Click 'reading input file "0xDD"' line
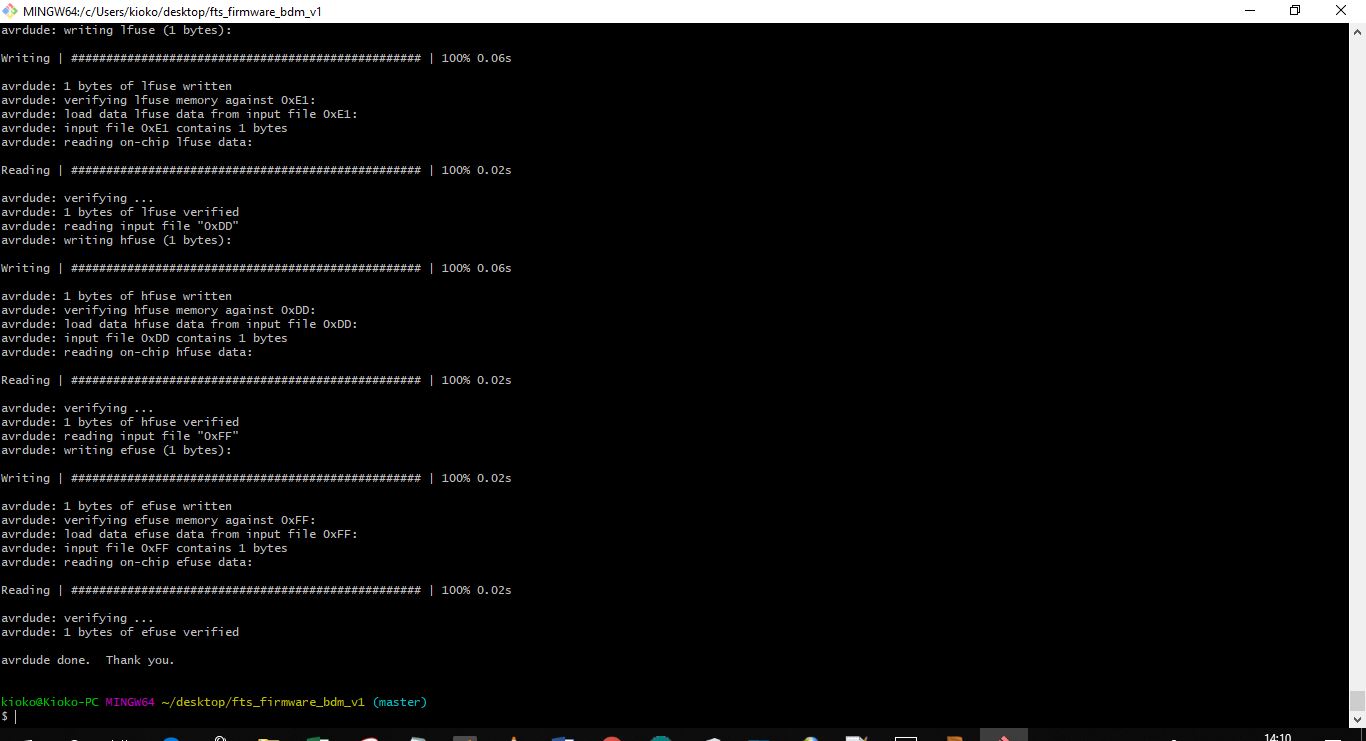This screenshot has height=741, width=1366. (x=120, y=226)
